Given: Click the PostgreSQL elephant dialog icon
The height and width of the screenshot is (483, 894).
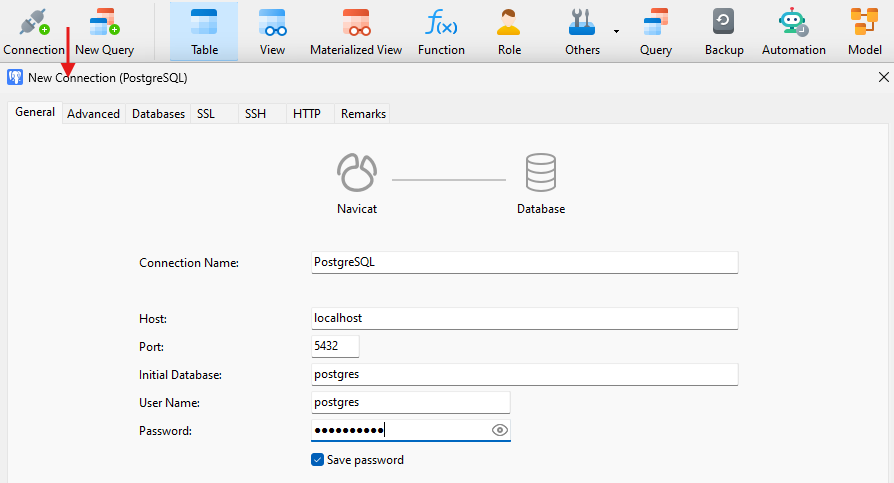Looking at the screenshot, I should tap(15, 78).
